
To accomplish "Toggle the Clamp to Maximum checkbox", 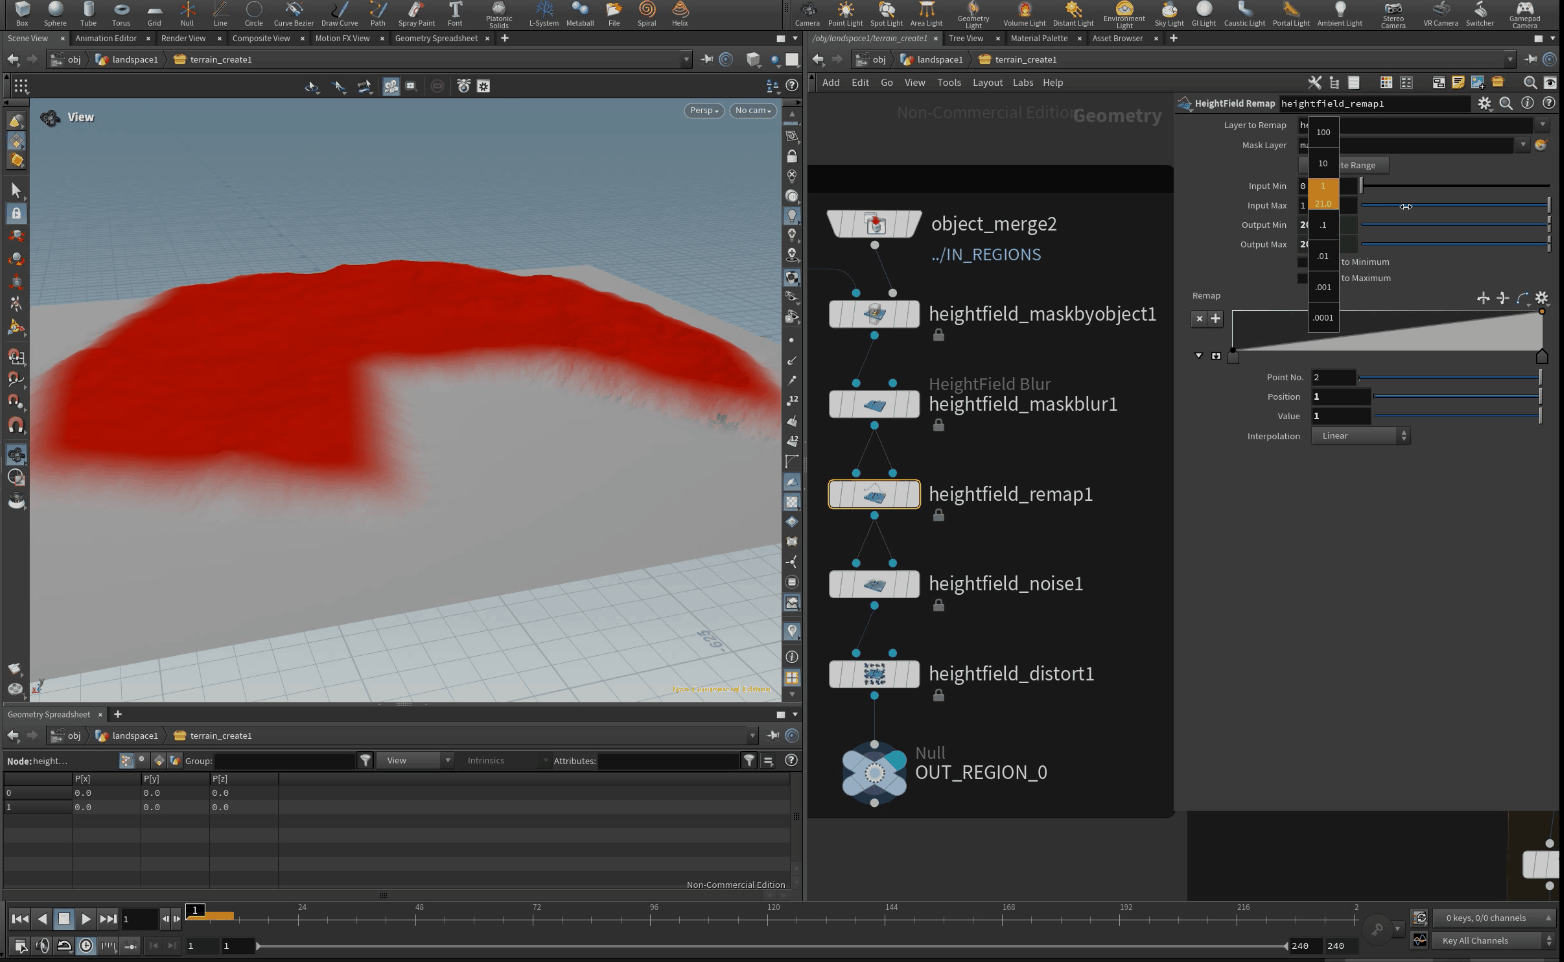I will point(1303,278).
